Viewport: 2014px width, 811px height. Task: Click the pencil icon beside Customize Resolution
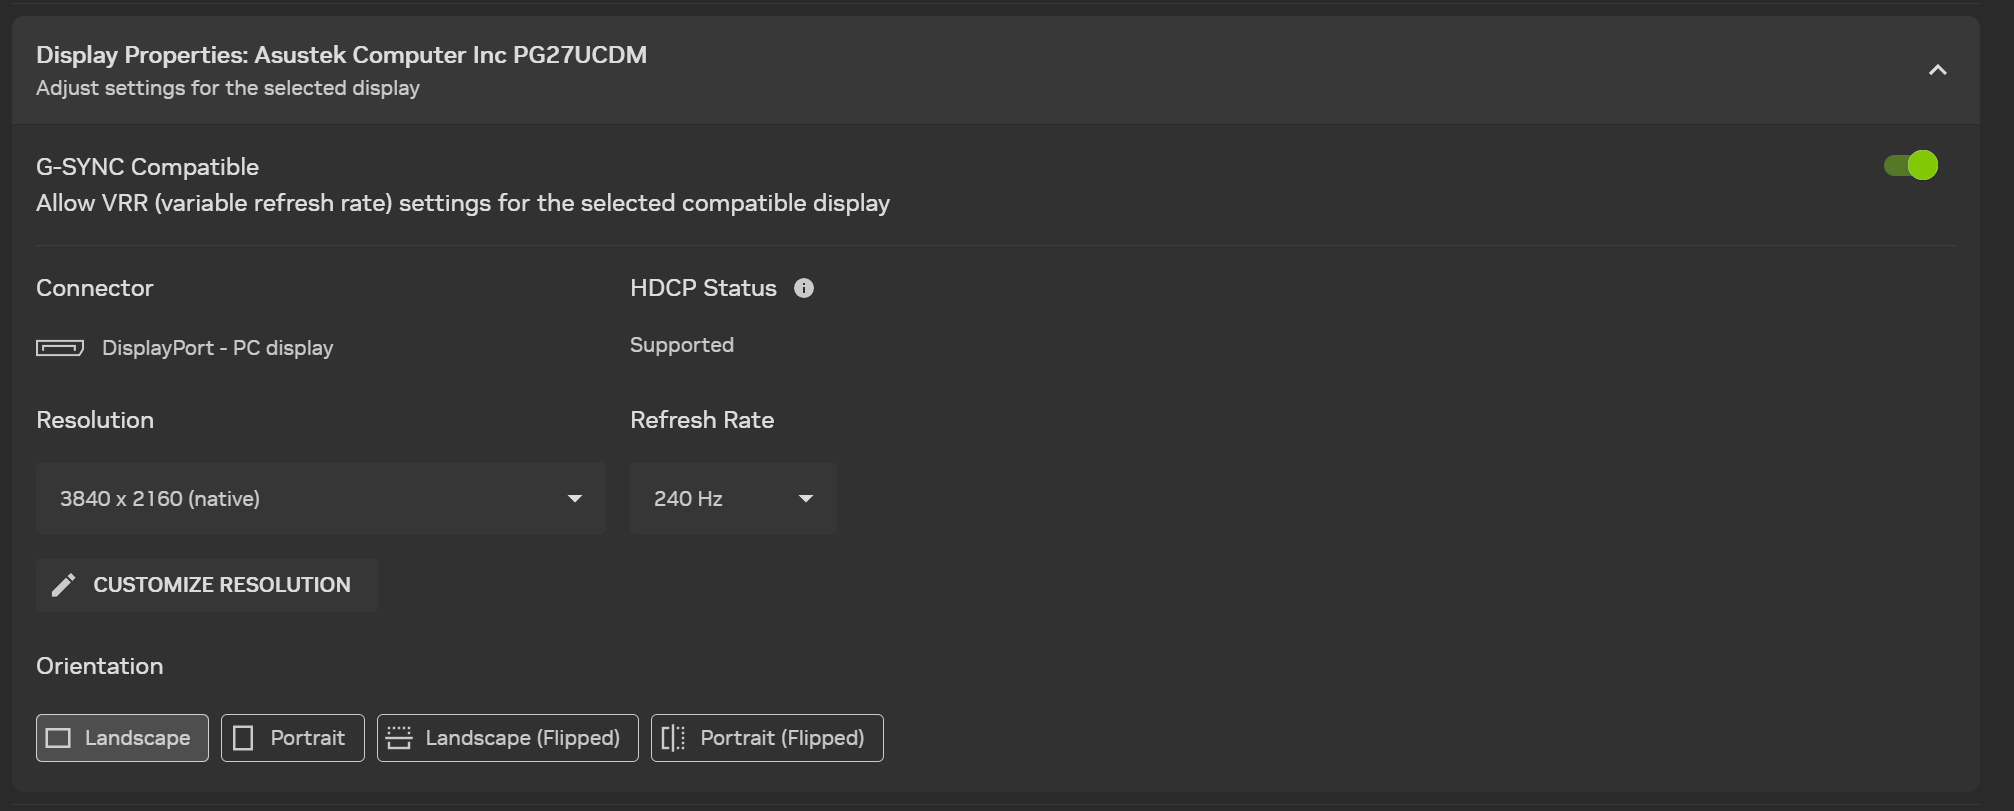(64, 585)
